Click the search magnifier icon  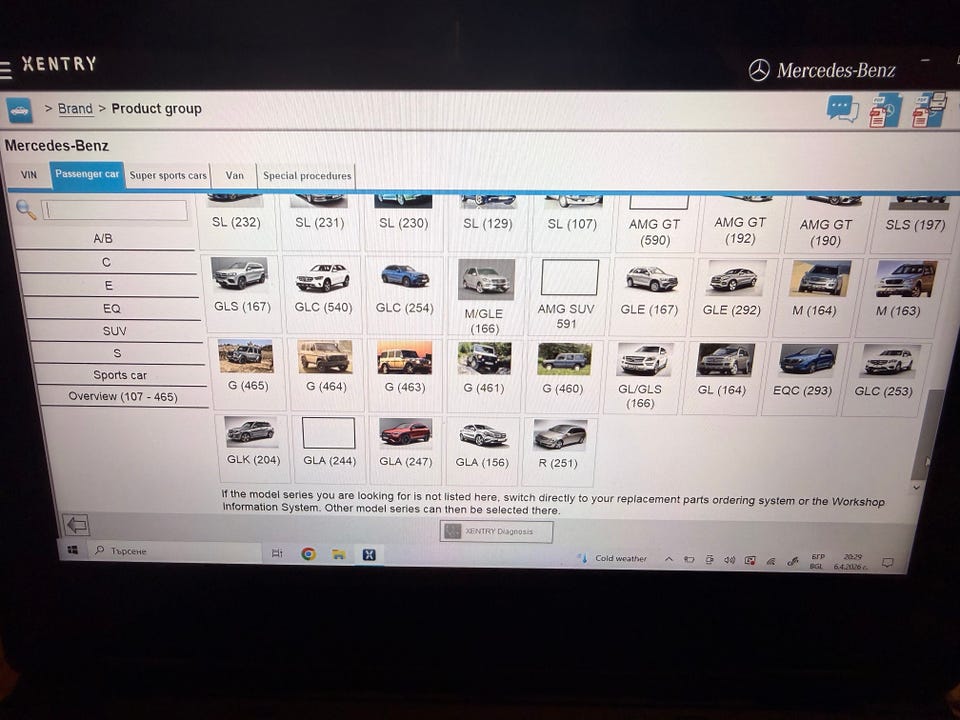[26, 209]
